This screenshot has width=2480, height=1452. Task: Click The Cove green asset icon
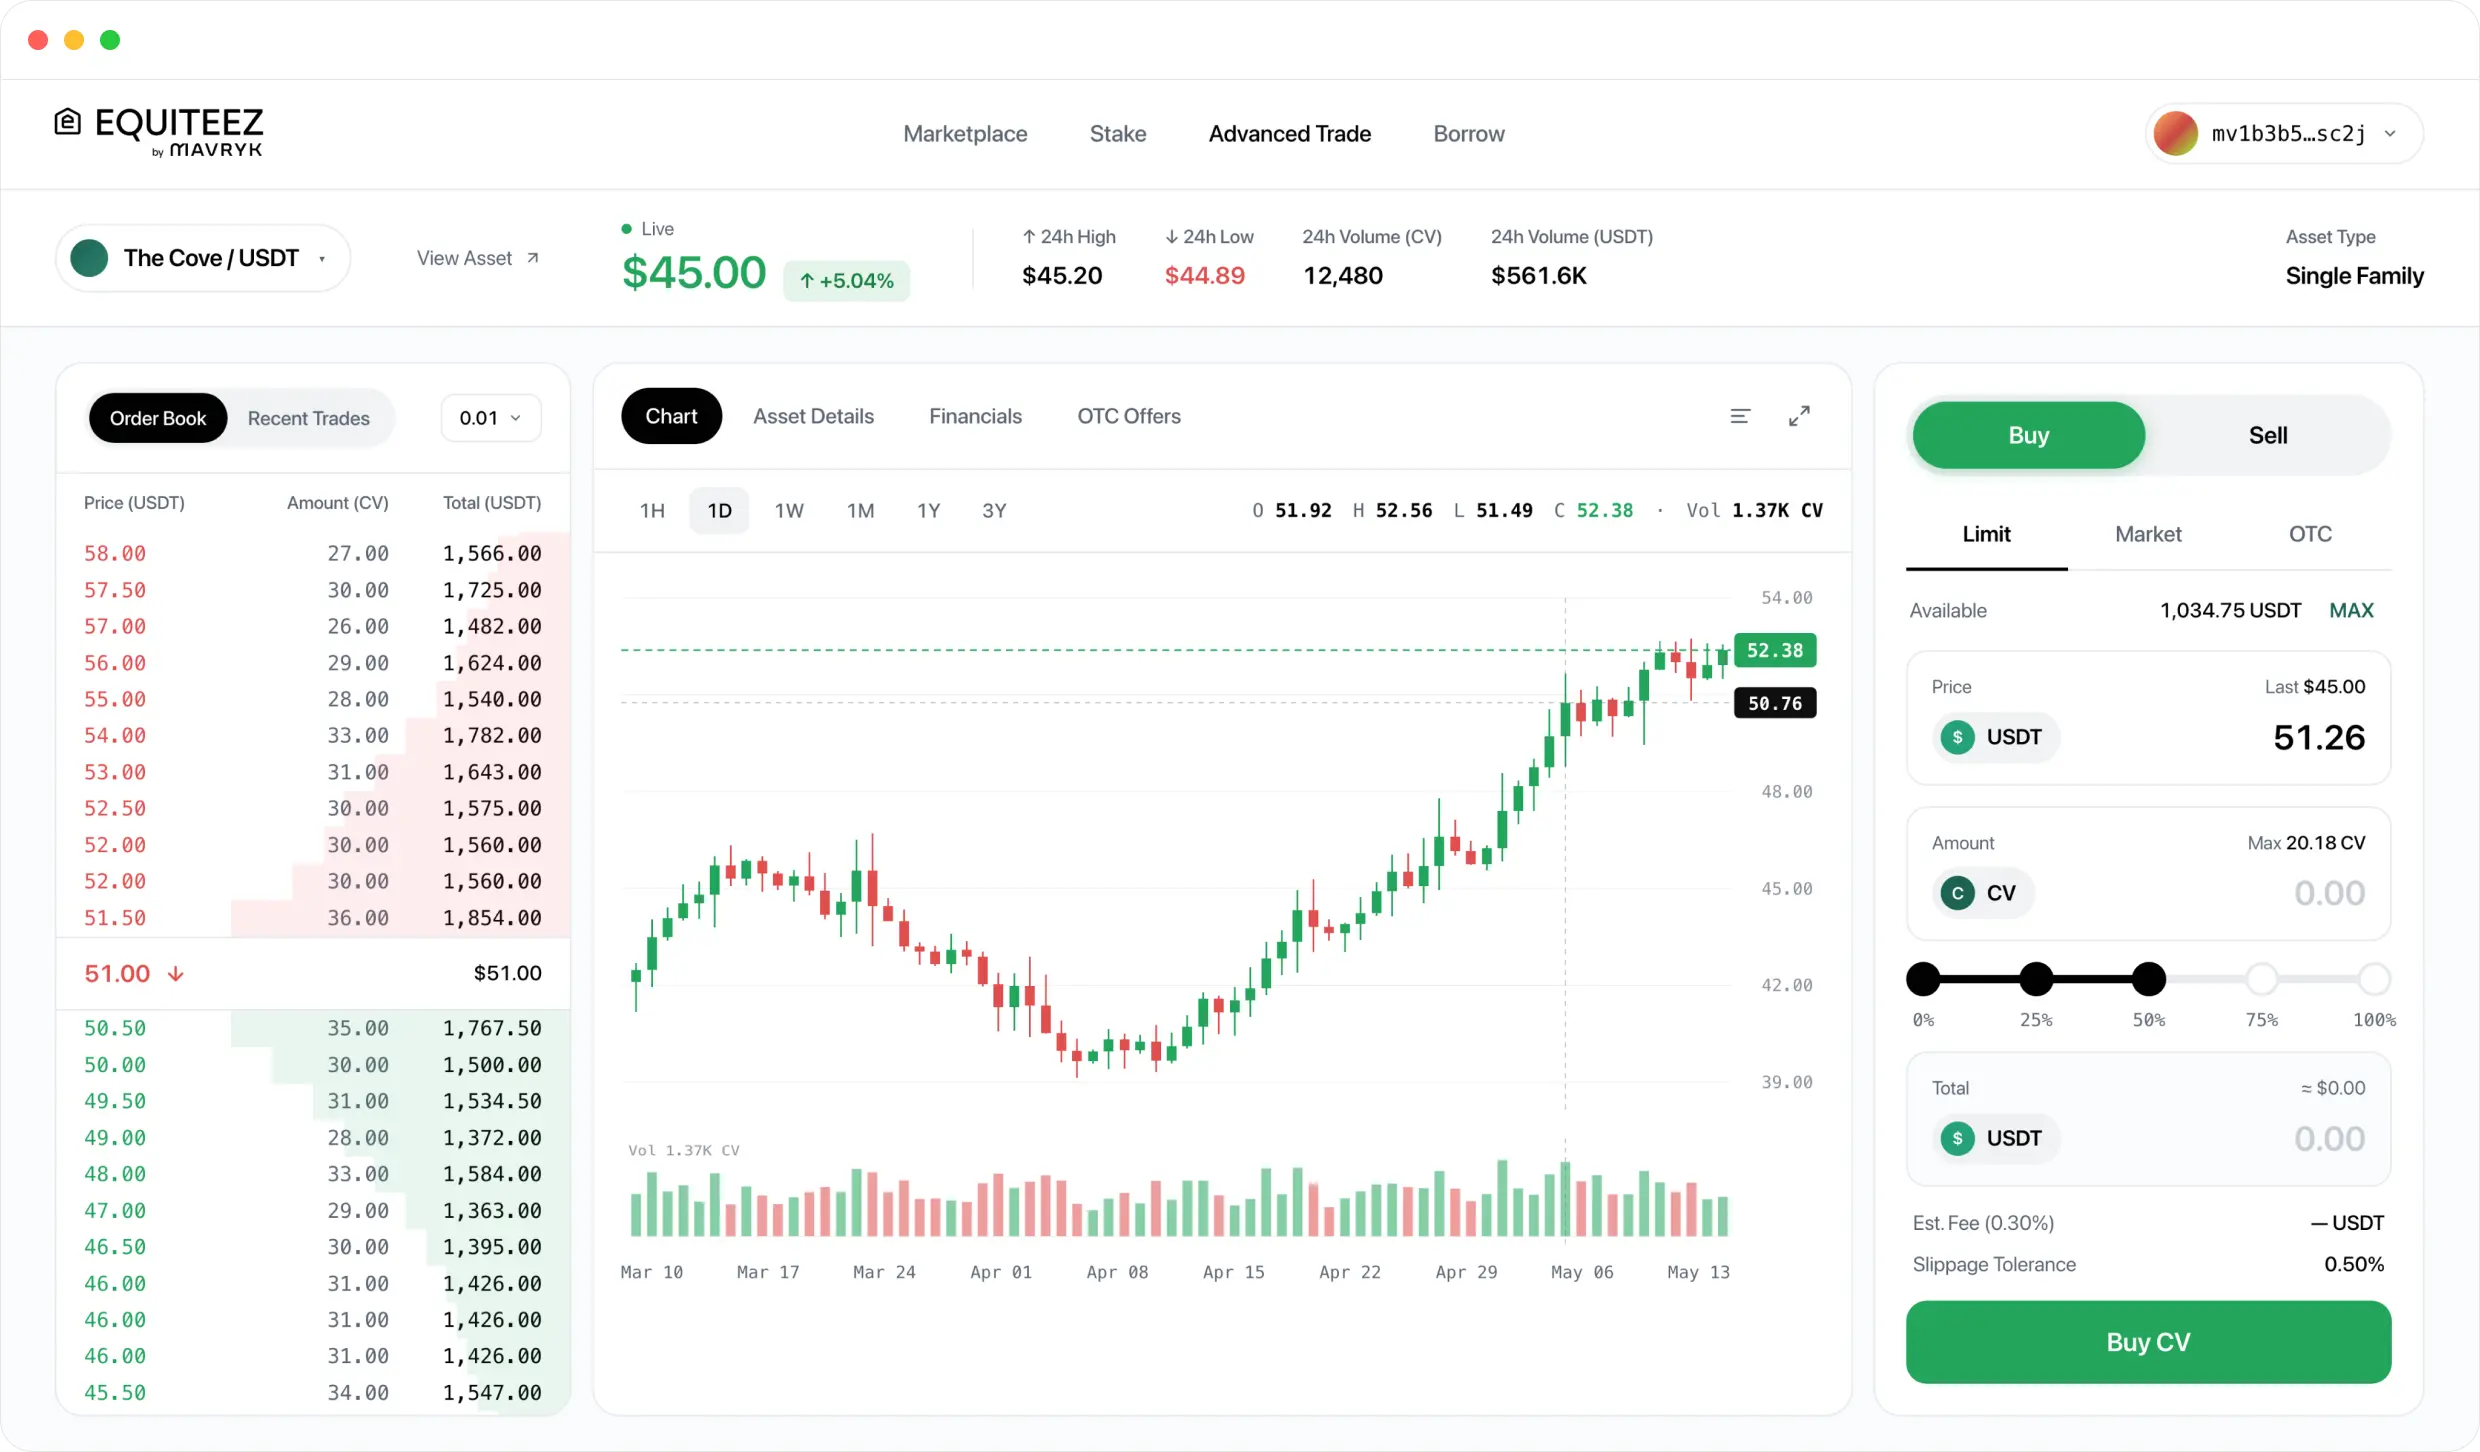[90, 258]
